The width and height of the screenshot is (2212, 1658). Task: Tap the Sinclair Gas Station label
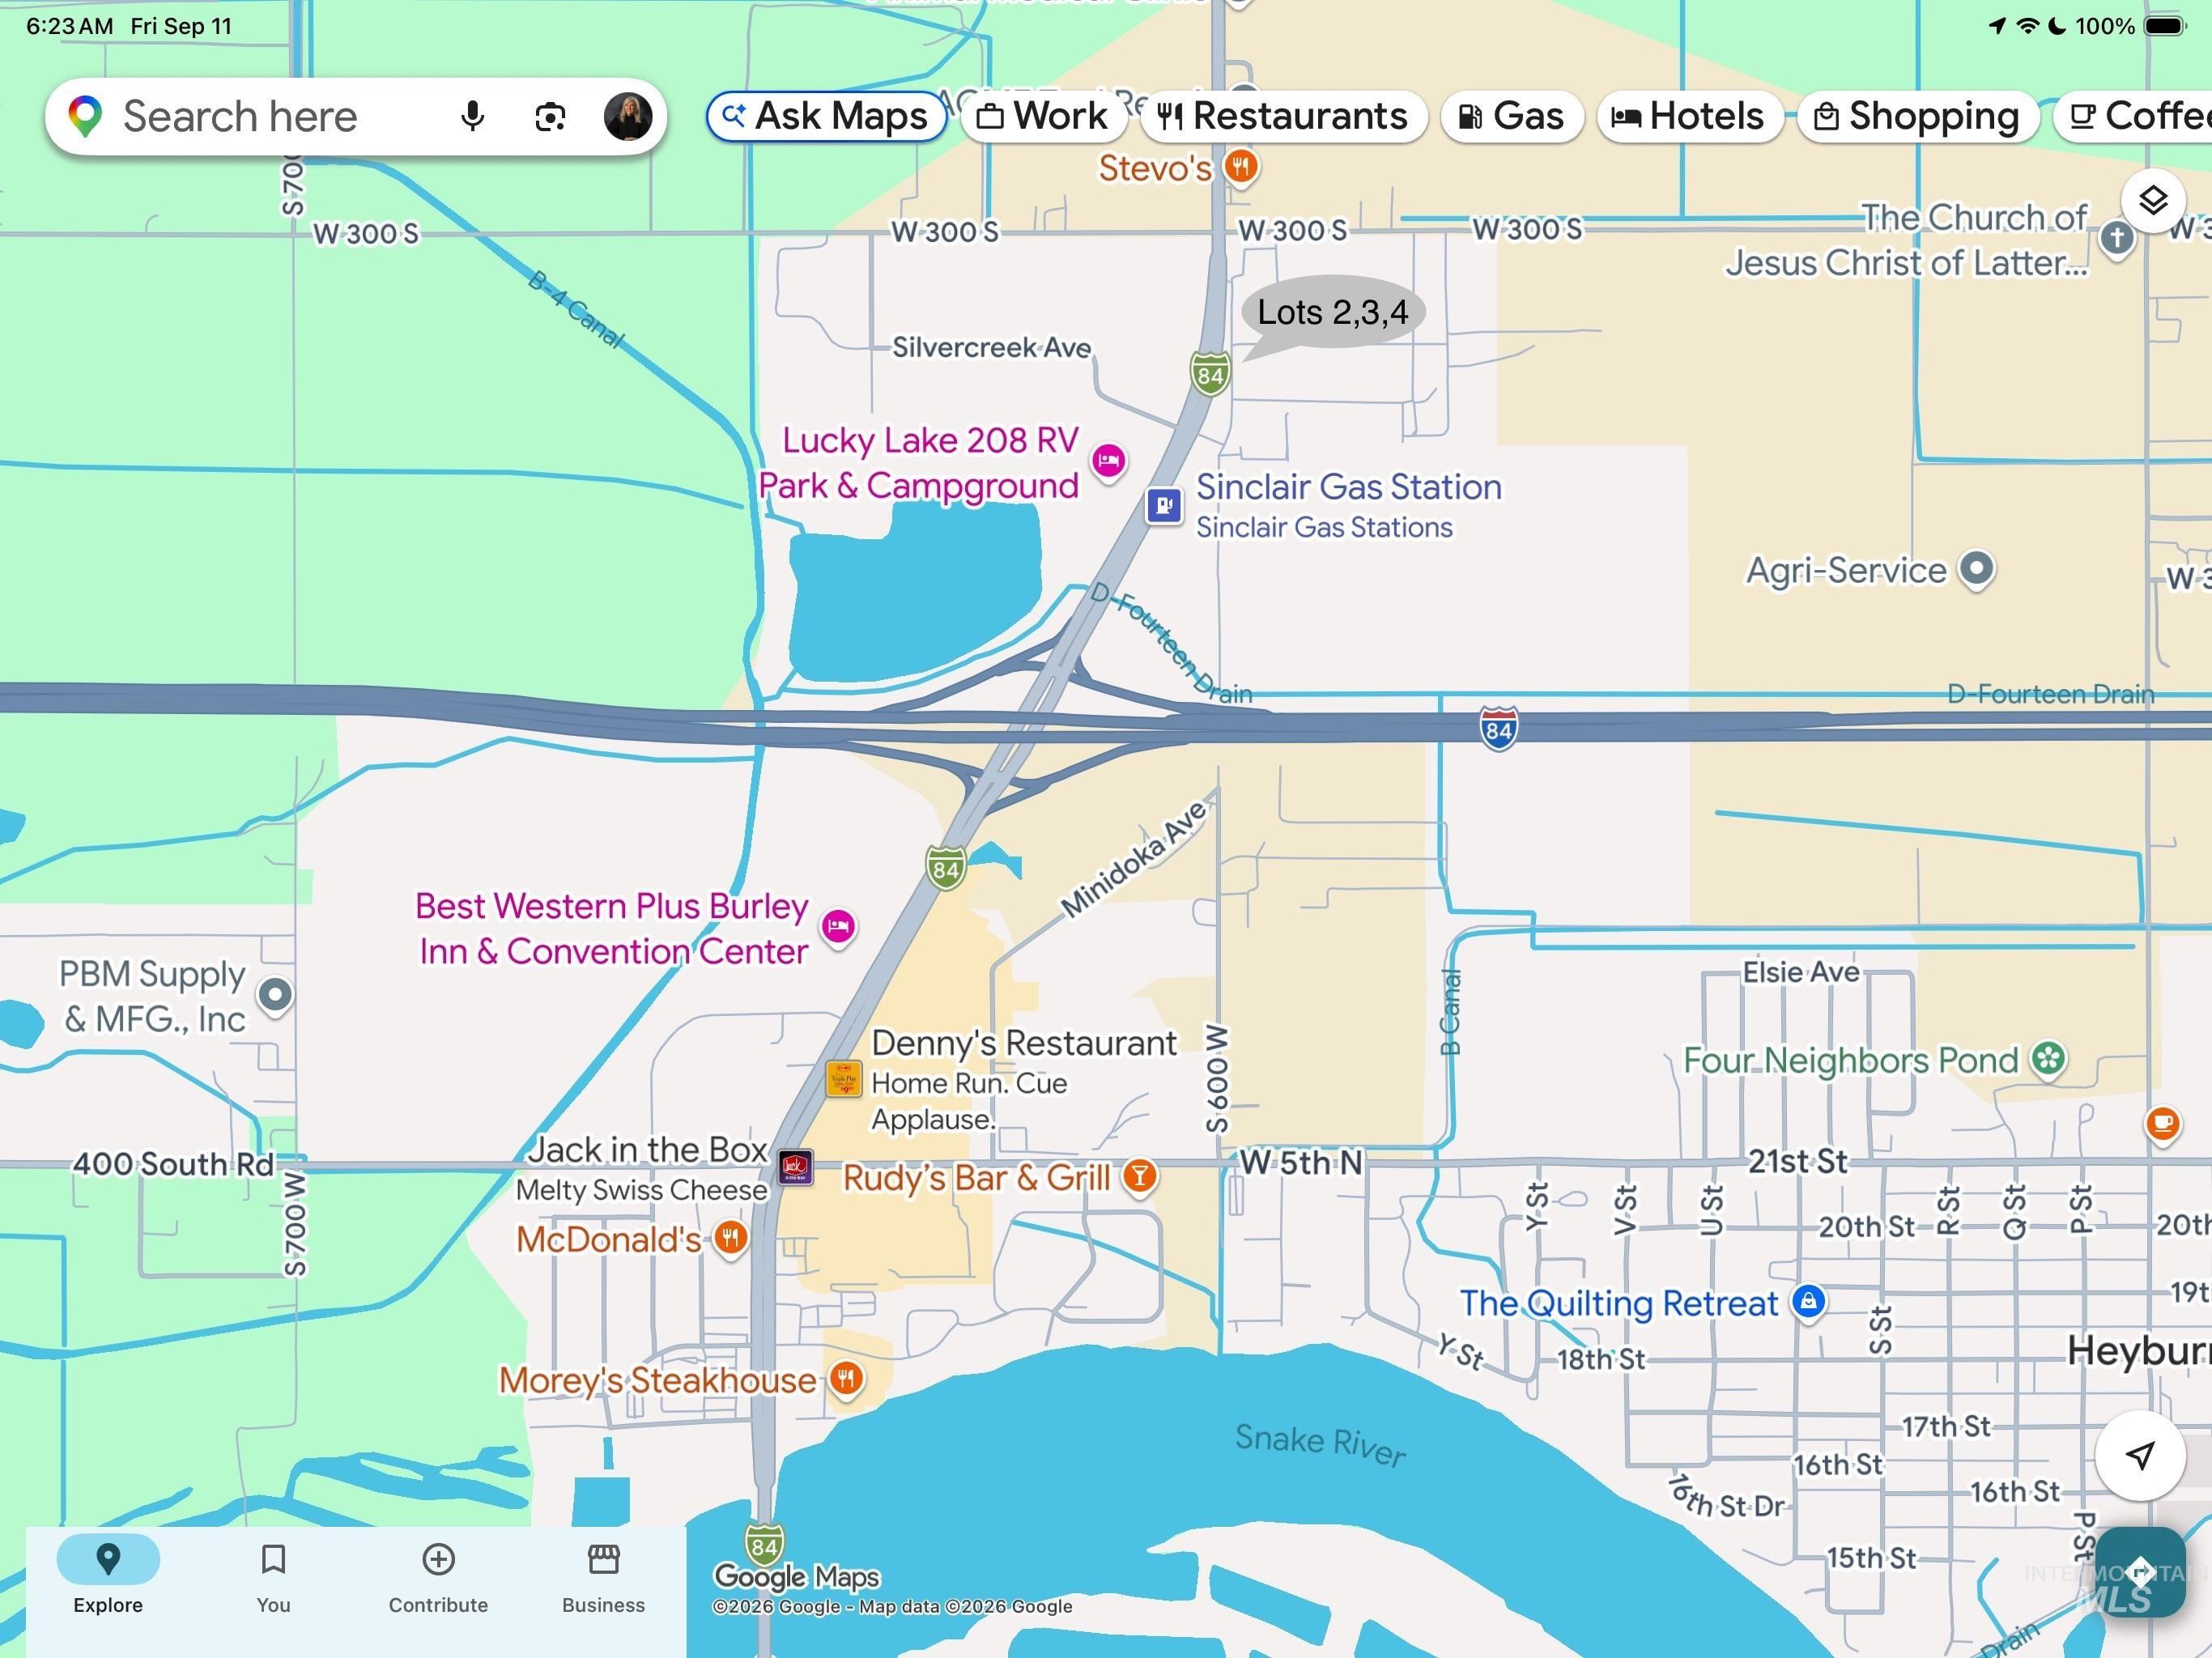point(1349,487)
